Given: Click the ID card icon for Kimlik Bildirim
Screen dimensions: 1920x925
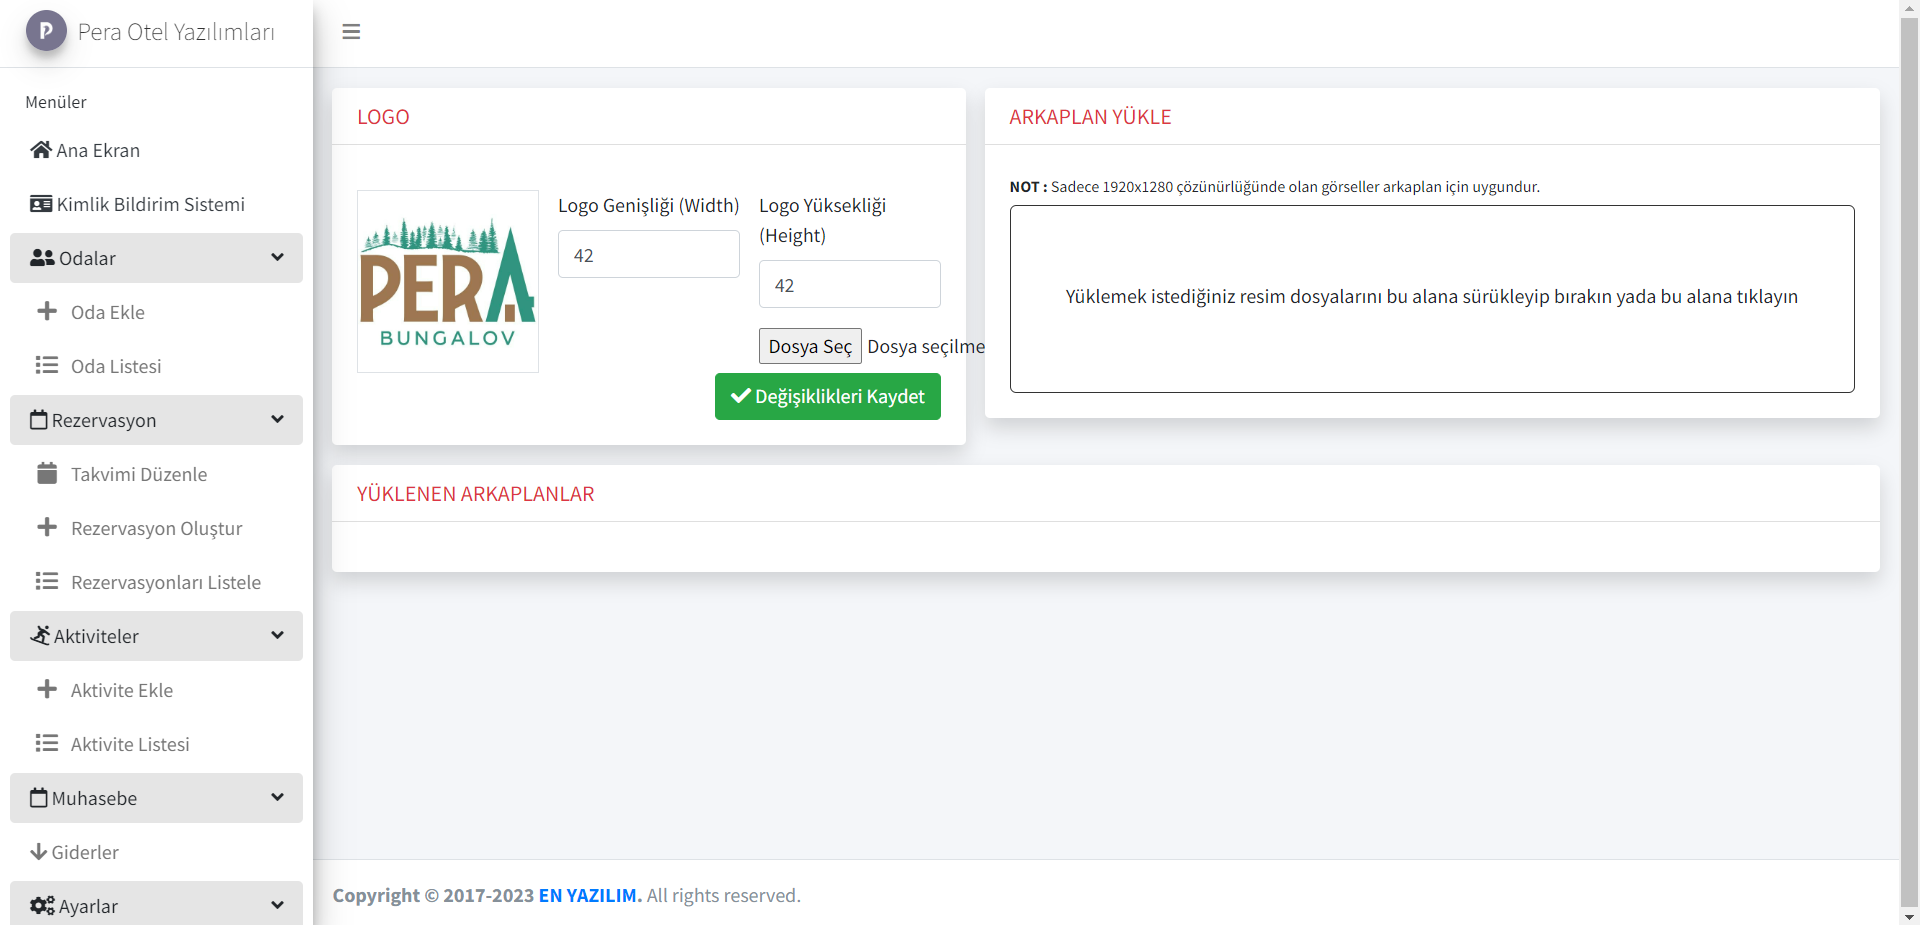Looking at the screenshot, I should (41, 204).
